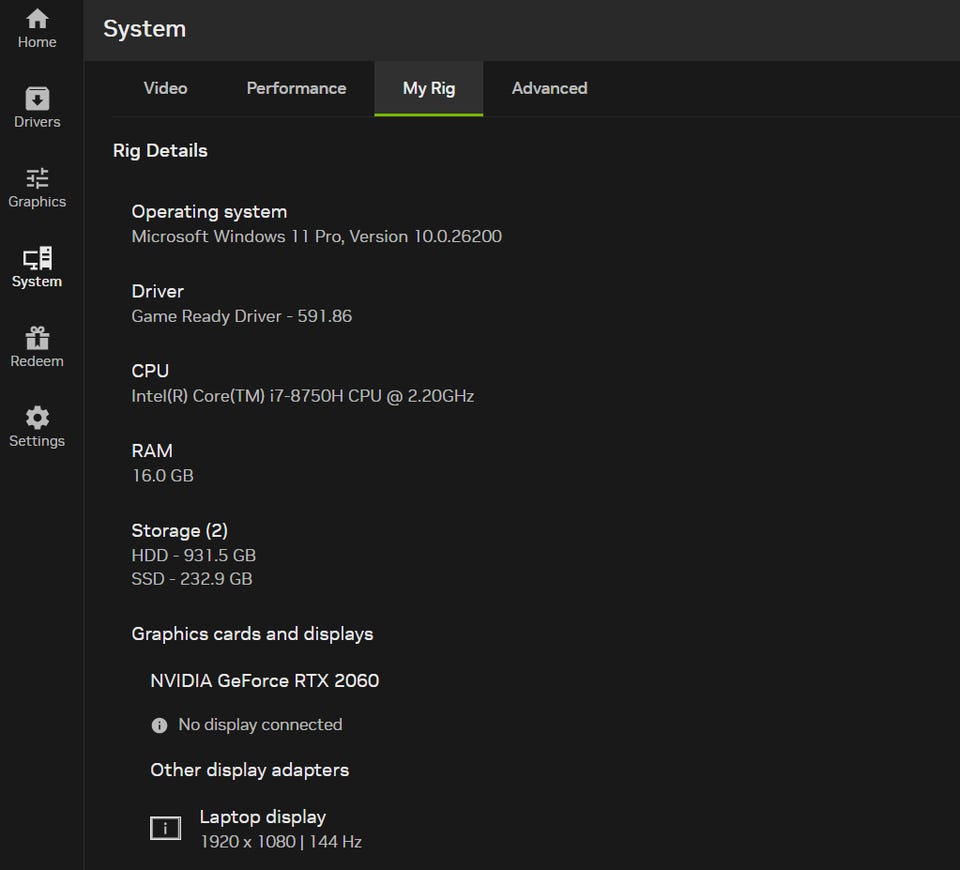Select the System icon in the sidebar
This screenshot has width=960, height=870.
[37, 267]
